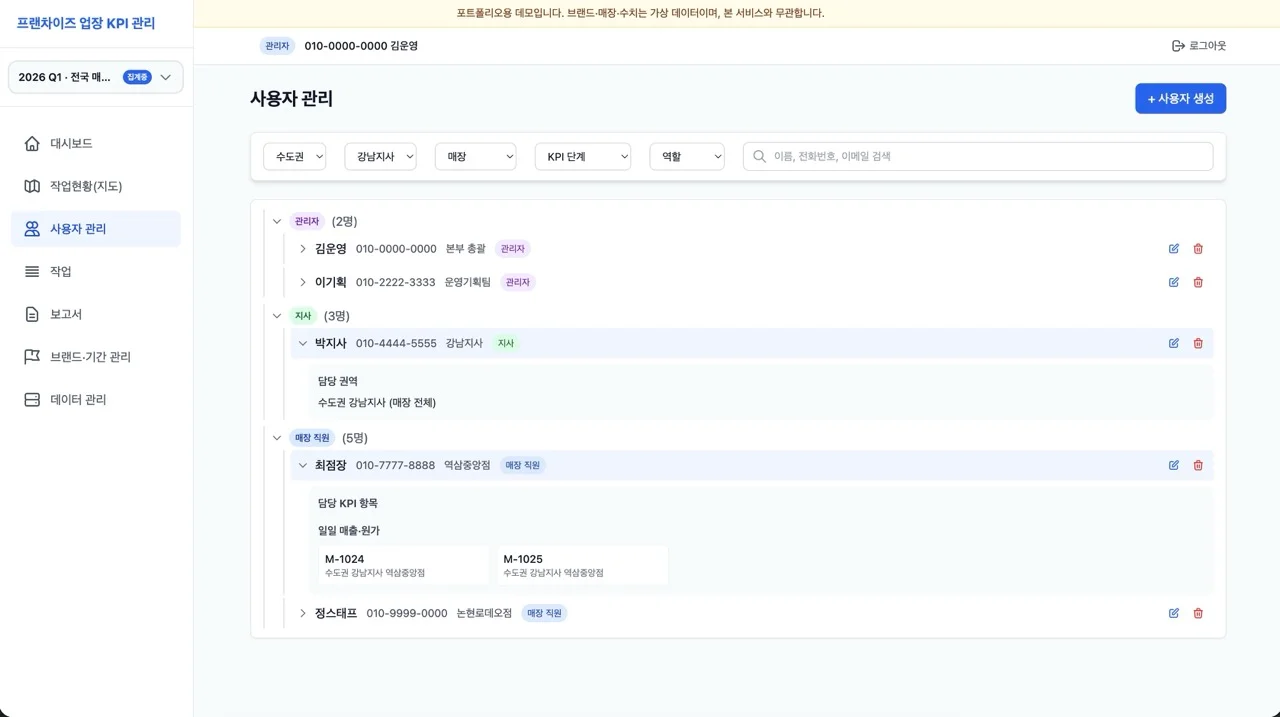Select 사용자 관리 menu item
1280x717 pixels.
(96, 229)
